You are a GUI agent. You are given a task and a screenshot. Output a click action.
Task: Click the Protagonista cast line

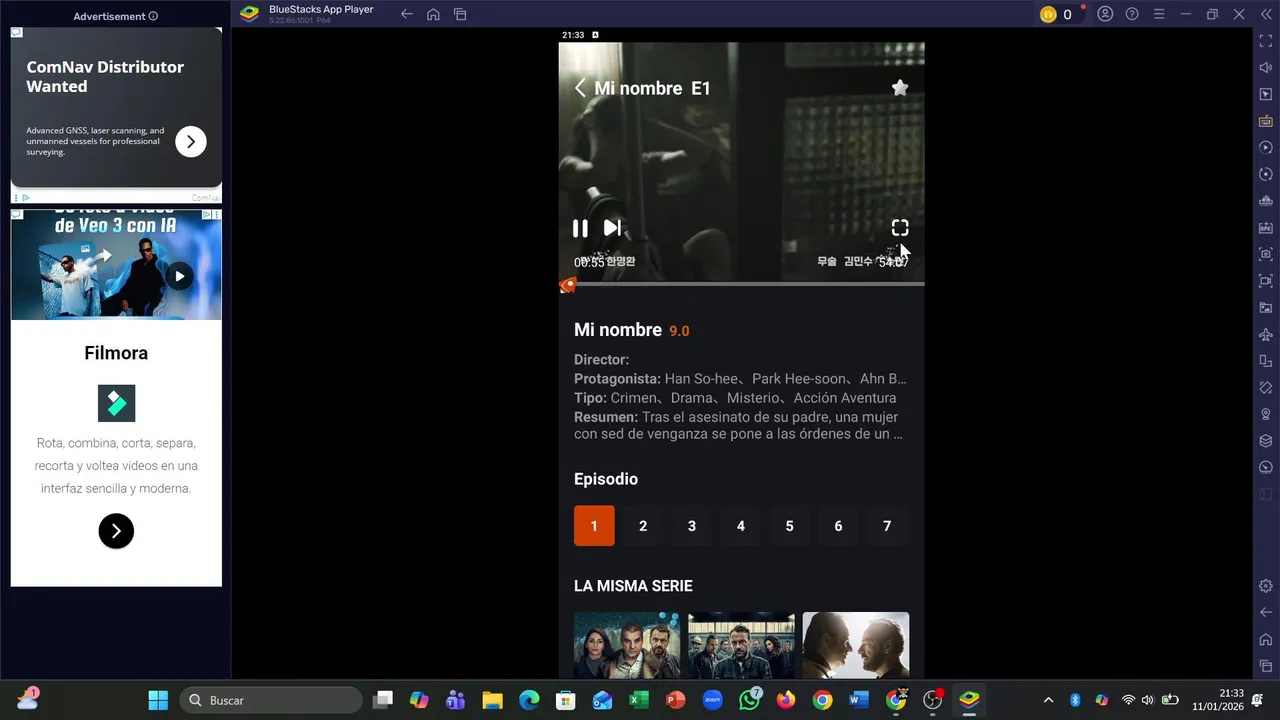[x=740, y=379]
